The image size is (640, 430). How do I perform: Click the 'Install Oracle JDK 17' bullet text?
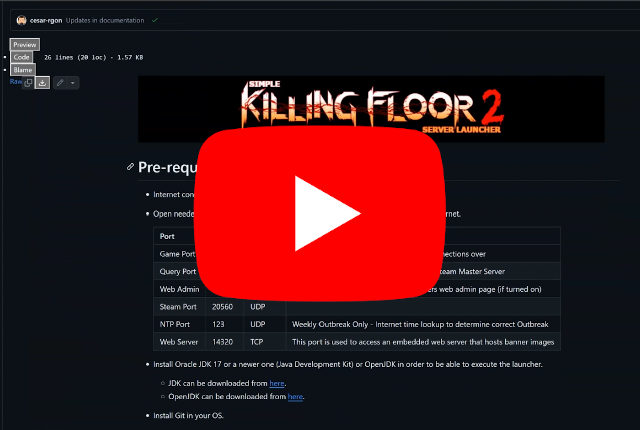(348, 364)
